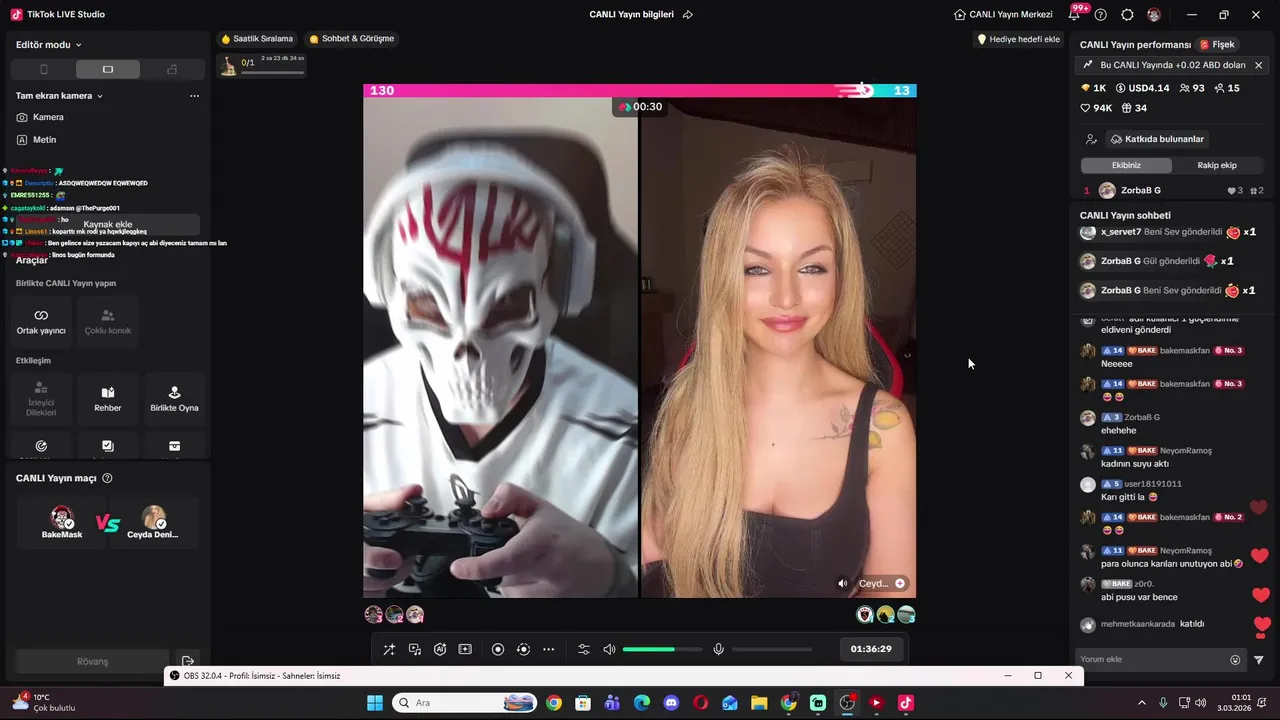Toggle the microphone icon
The width and height of the screenshot is (1280, 720).
718,649
